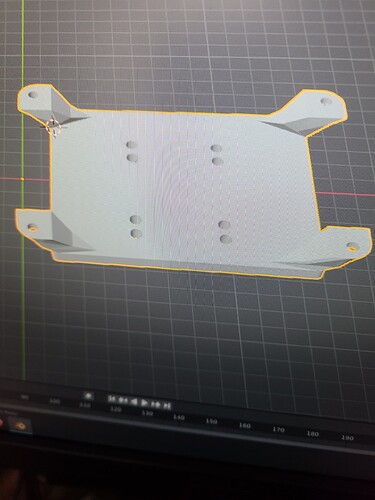Image resolution: width=375 pixels, height=500 pixels.
Task: Jump to the next keyframe
Action: click(156, 404)
